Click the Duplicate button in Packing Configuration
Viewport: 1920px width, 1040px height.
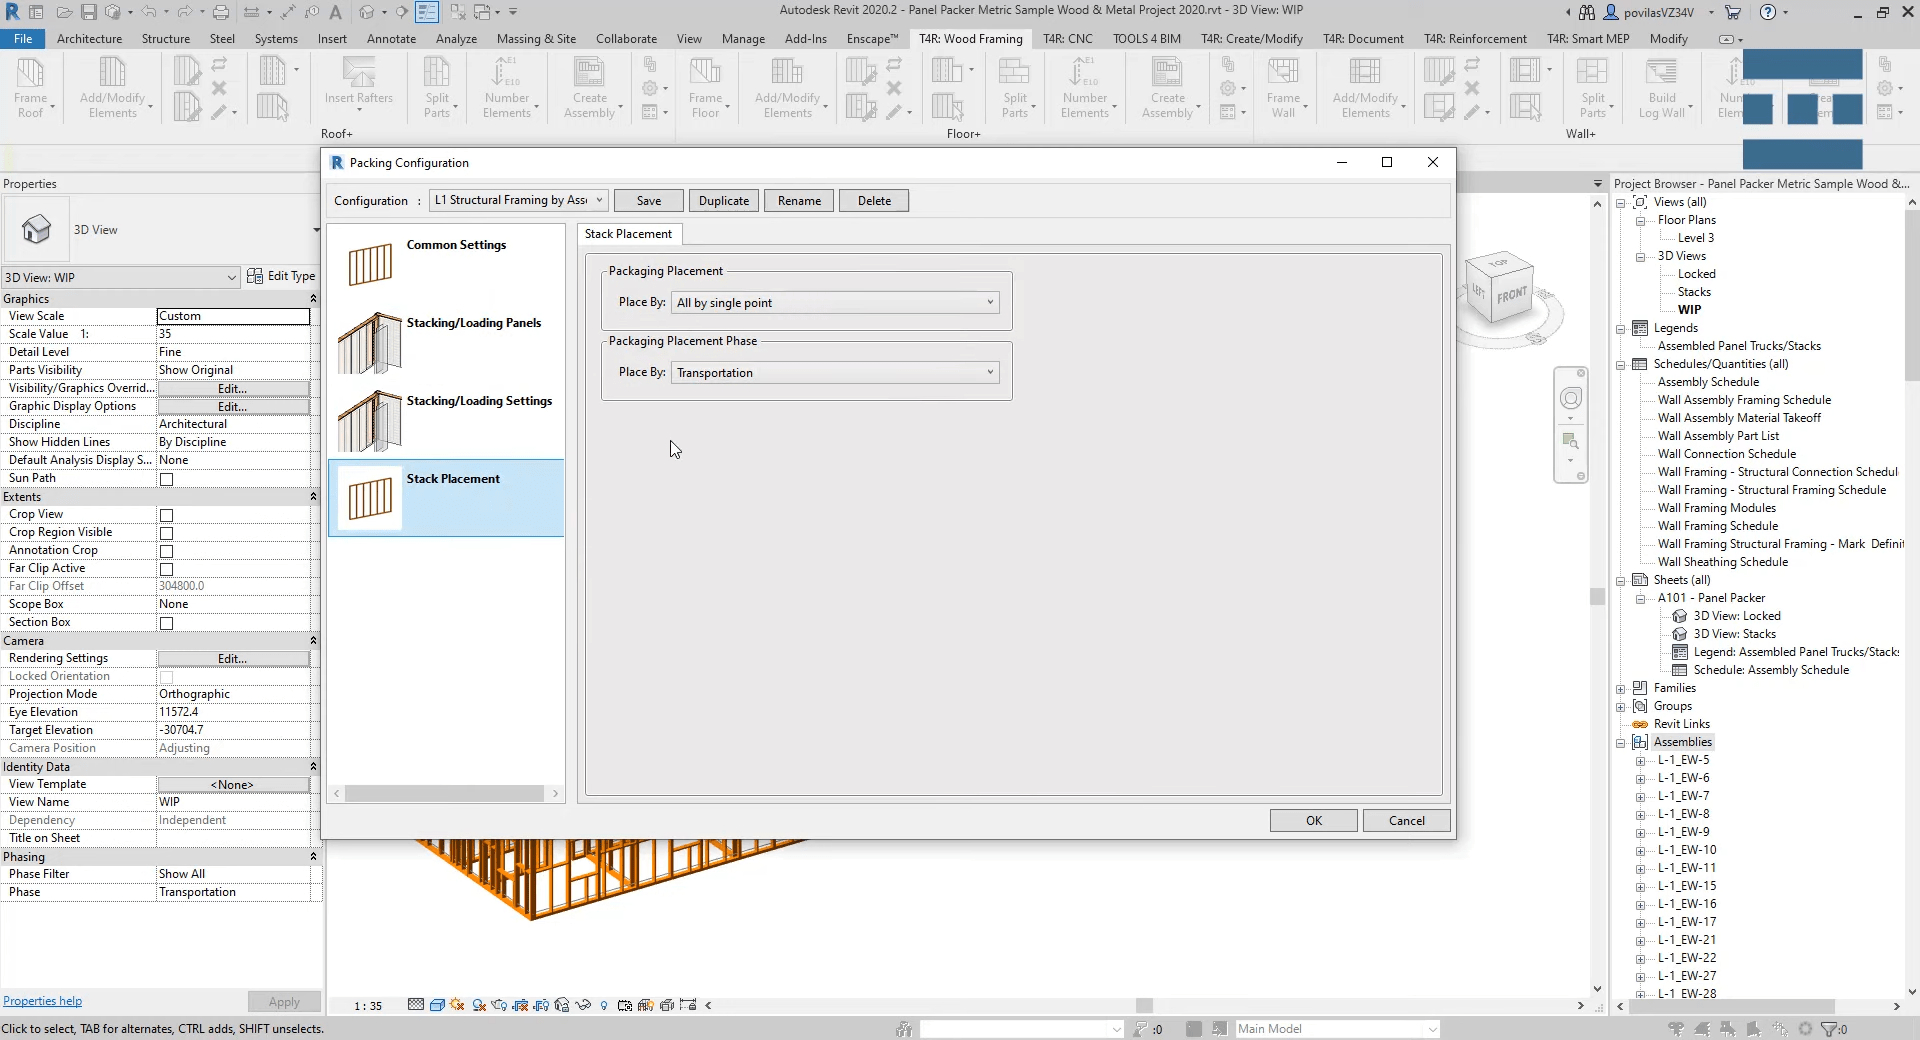[723, 200]
